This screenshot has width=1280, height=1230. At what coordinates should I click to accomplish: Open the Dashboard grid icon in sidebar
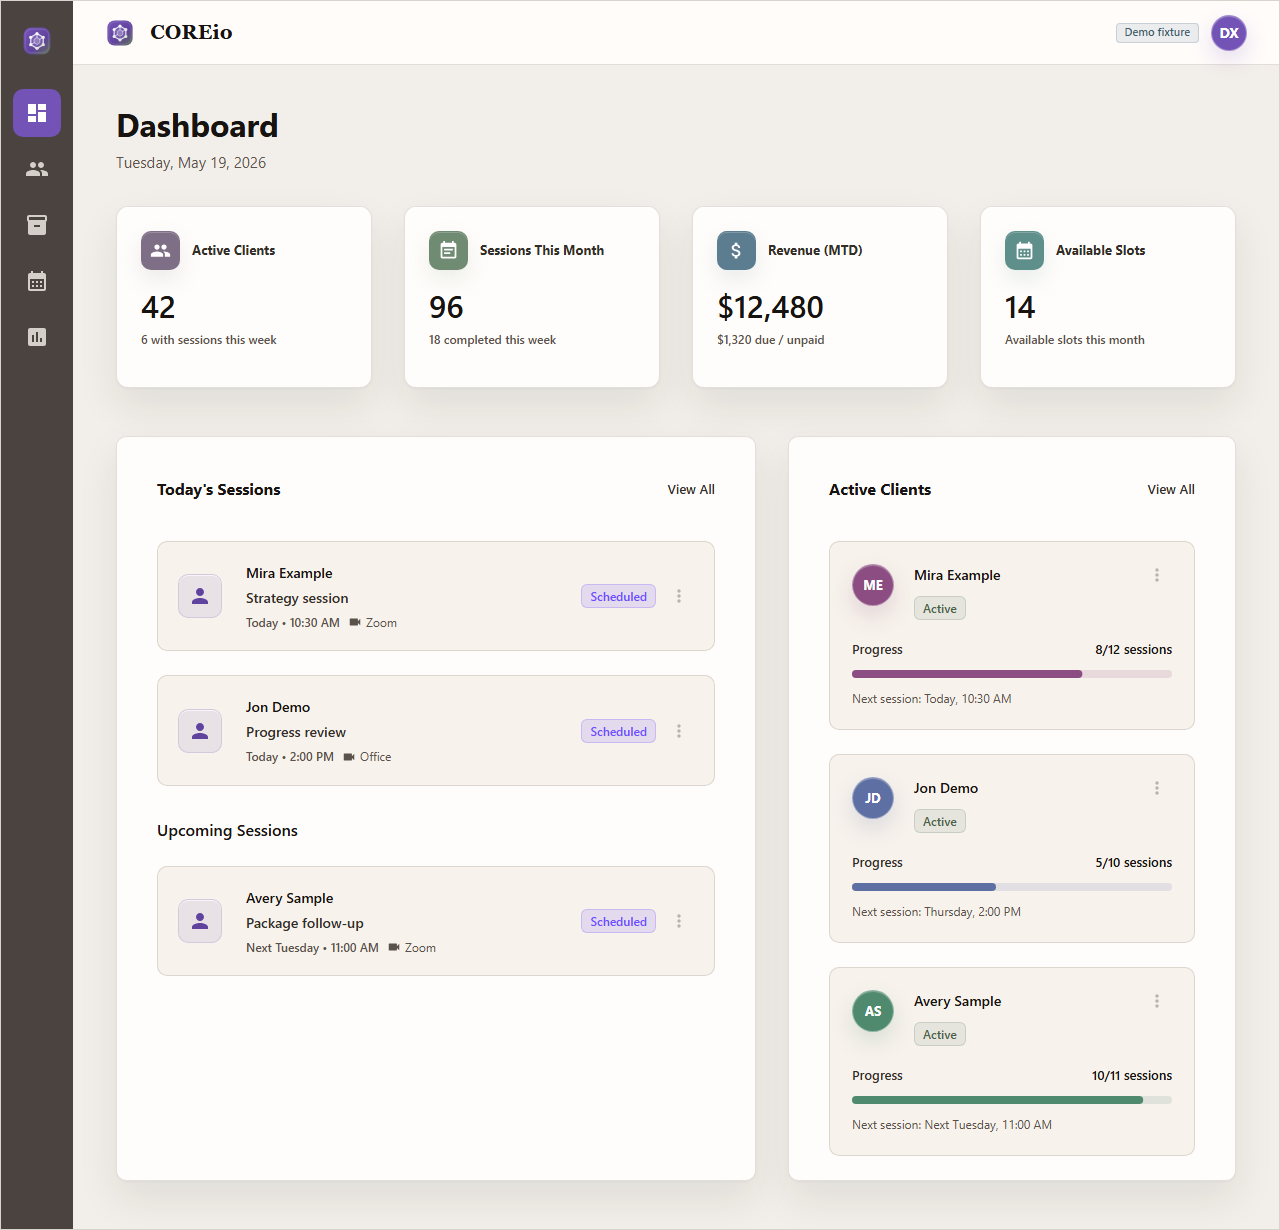[37, 113]
